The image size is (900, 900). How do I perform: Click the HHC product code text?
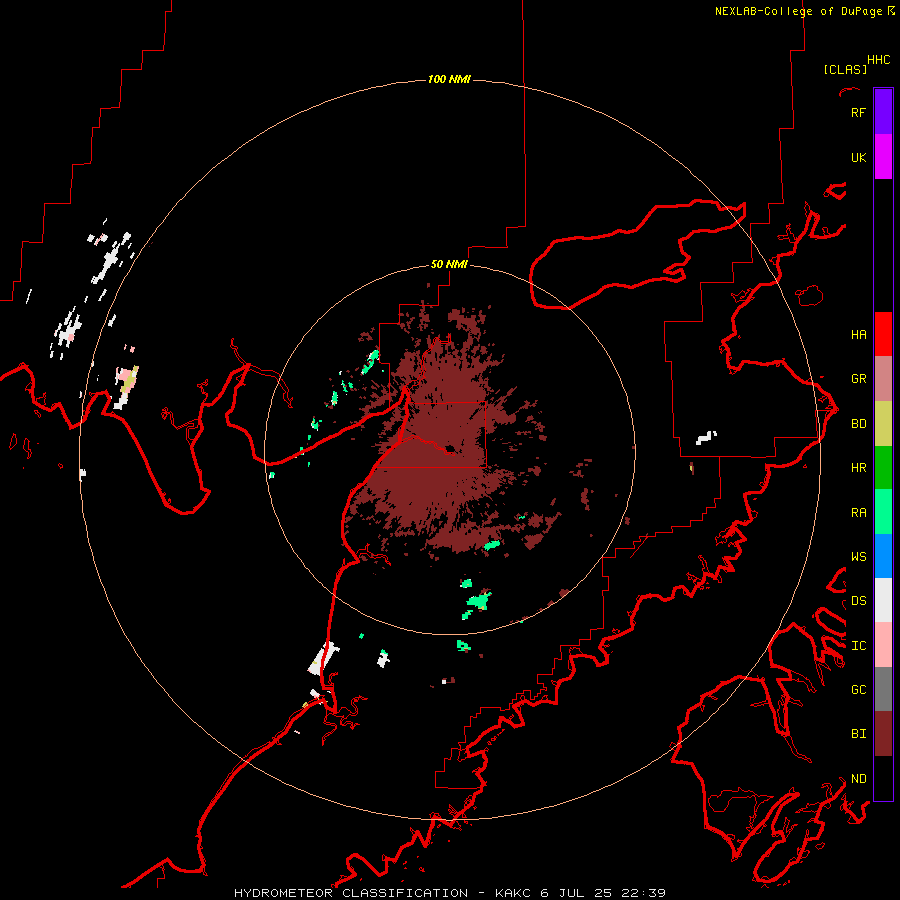[x=878, y=60]
